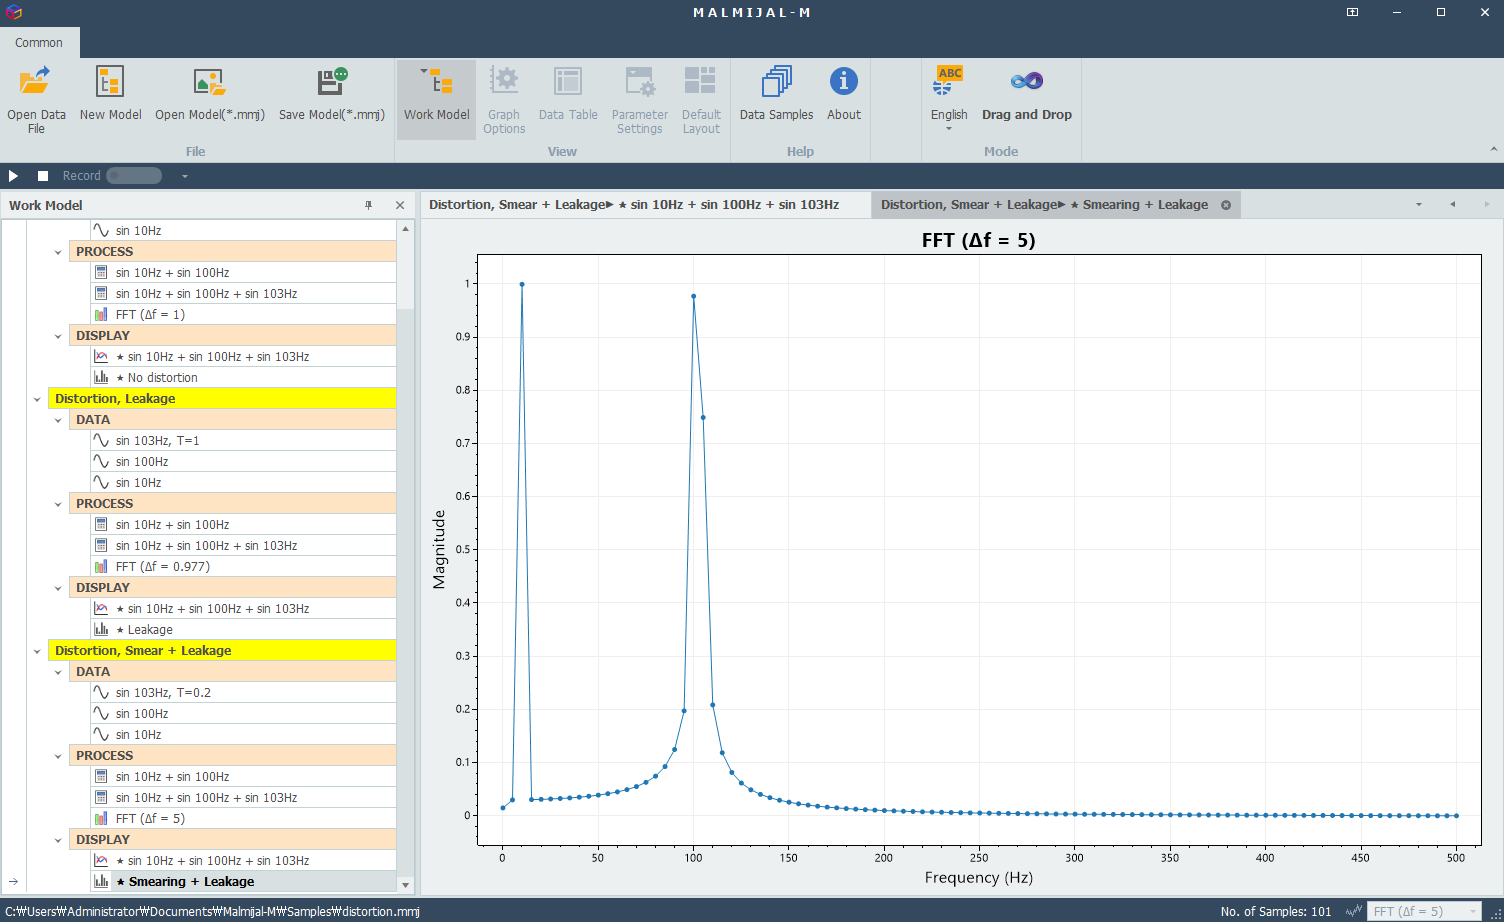This screenshot has width=1504, height=922.
Task: Restore the Default Layout
Action: point(701,99)
